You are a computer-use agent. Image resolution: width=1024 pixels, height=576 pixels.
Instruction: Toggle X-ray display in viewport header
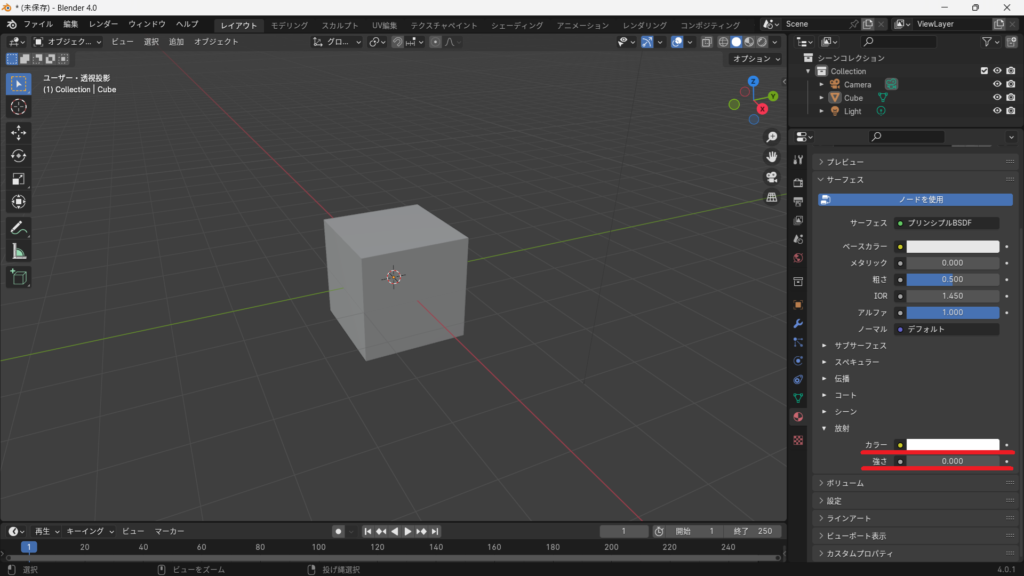pyautogui.click(x=706, y=42)
